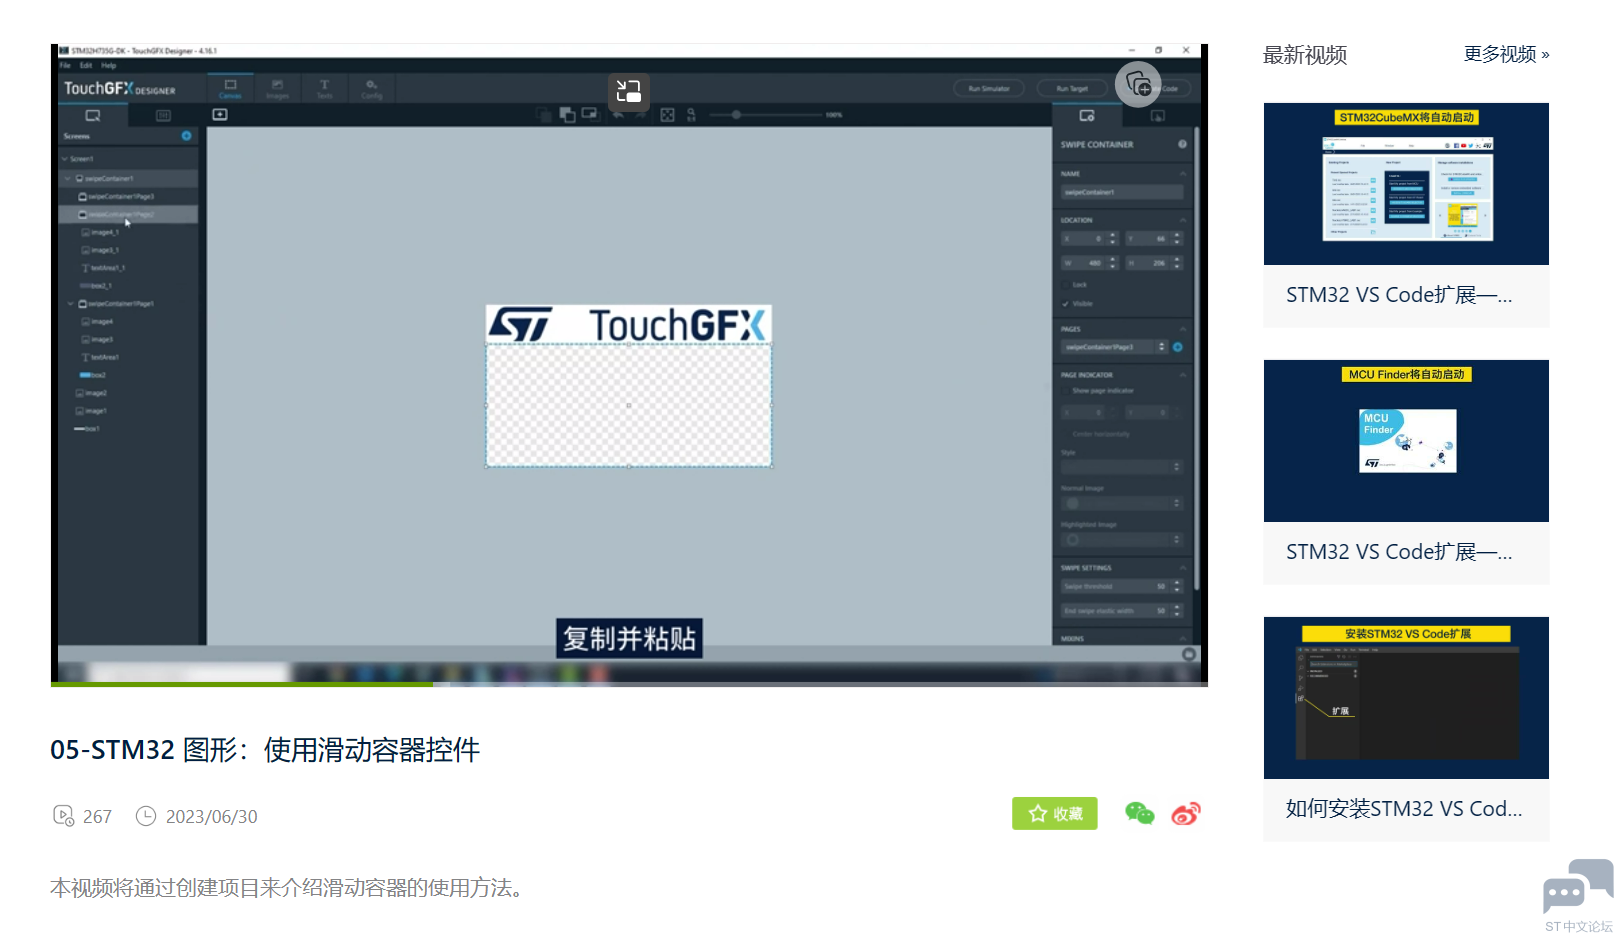Collapse the Screen1 tree node
This screenshot has width=1622, height=942.
pos(65,159)
